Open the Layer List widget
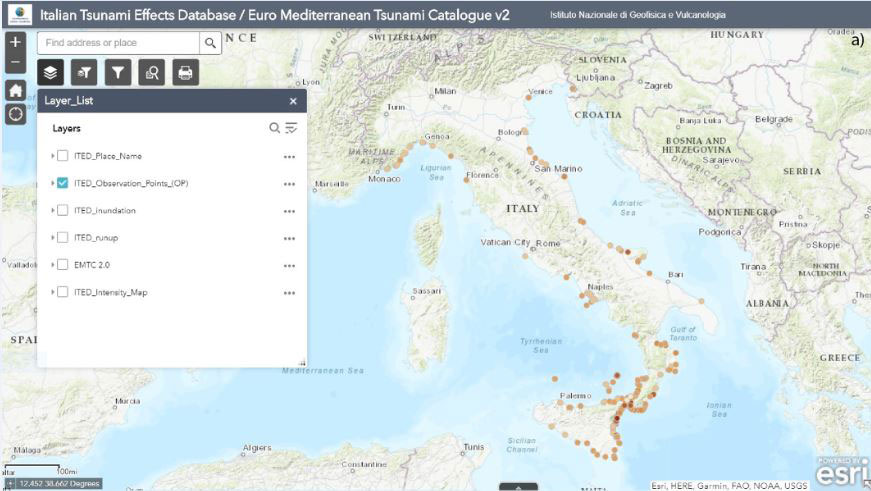Screen dimensions: 871x491 pos(51,72)
